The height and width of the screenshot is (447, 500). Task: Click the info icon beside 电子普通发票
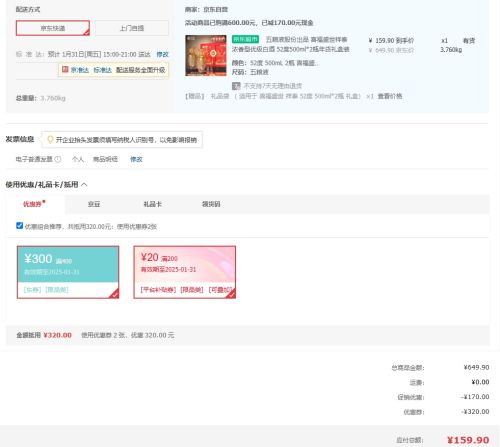coord(58,159)
